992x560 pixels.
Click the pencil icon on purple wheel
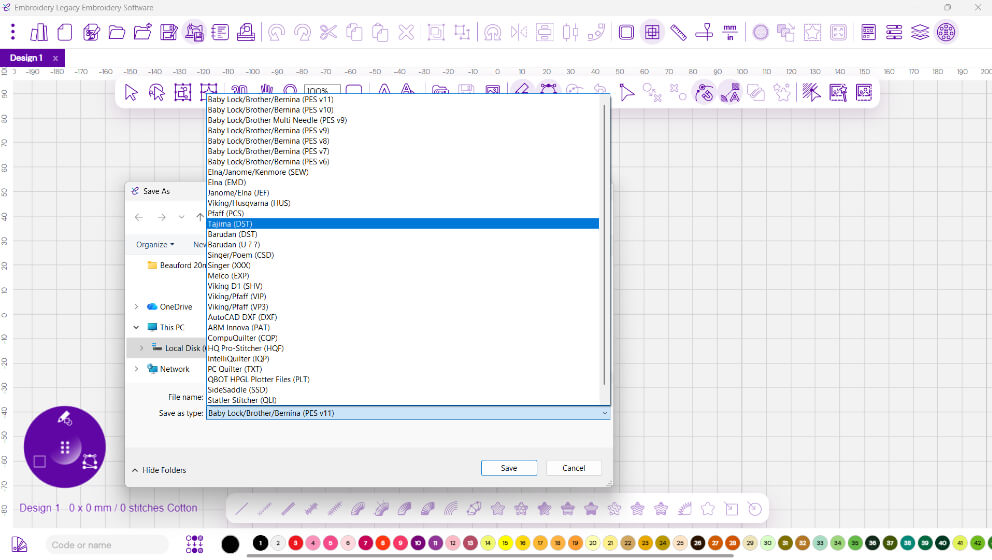(x=65, y=418)
